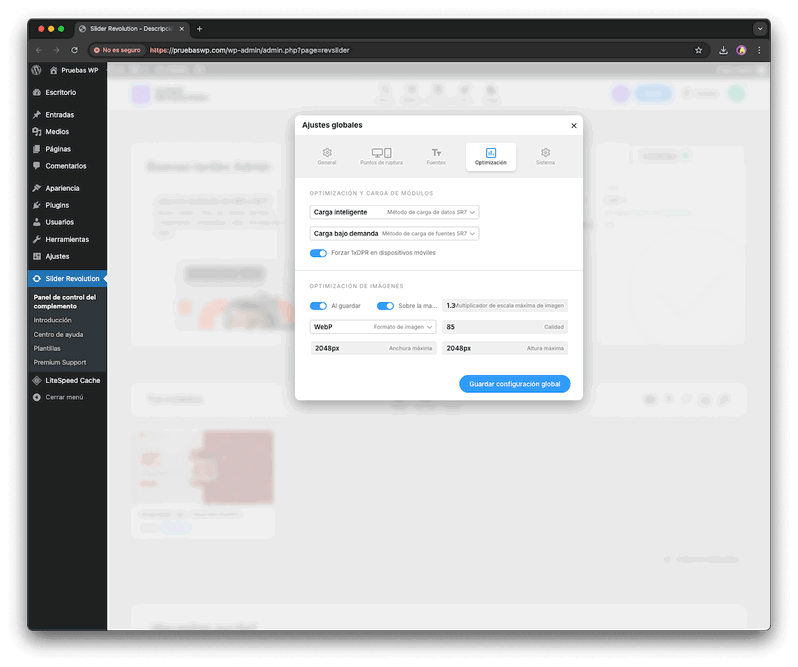The image size is (798, 667).
Task: Expand the Carga bajo demanda dropdown
Action: tap(394, 234)
